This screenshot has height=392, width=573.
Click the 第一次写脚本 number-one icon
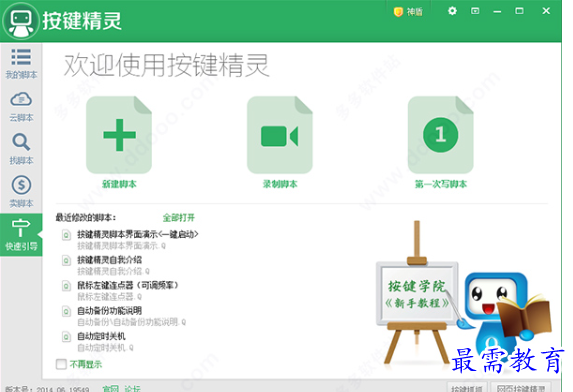click(441, 135)
